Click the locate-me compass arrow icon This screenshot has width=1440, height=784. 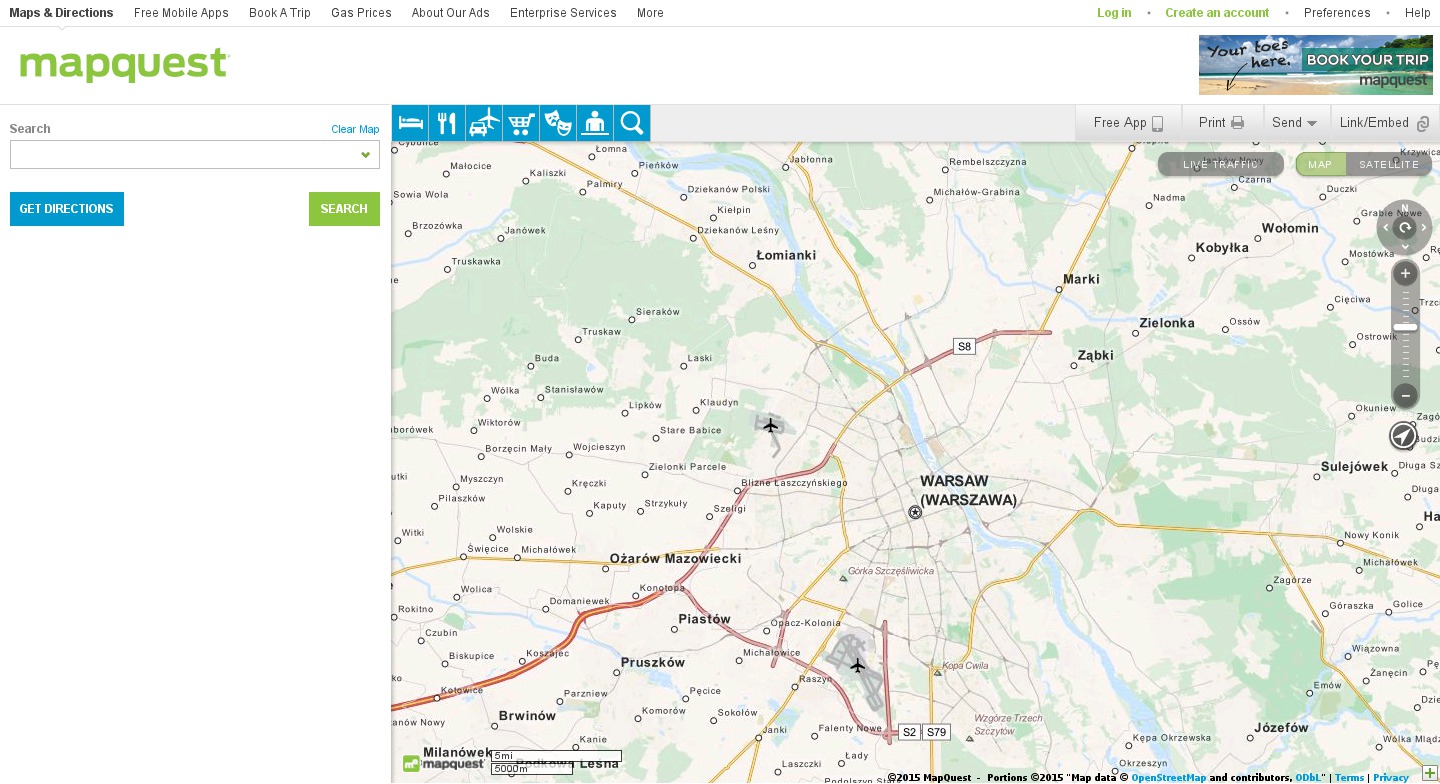(x=1403, y=436)
